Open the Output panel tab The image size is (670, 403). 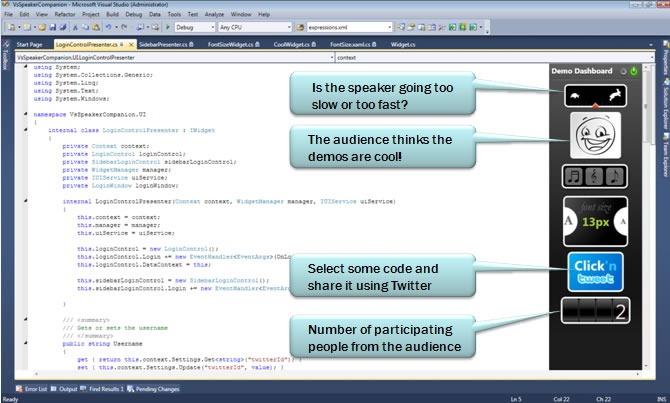64,389
